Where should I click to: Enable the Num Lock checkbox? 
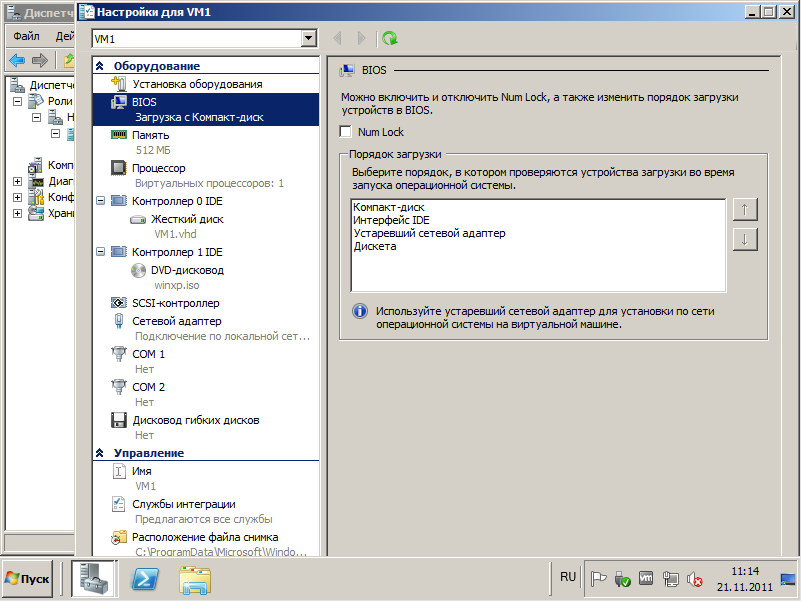coord(346,132)
